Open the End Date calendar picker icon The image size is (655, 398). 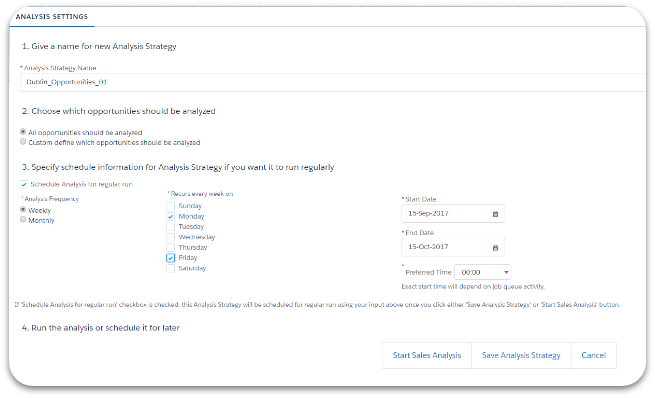[x=495, y=248]
